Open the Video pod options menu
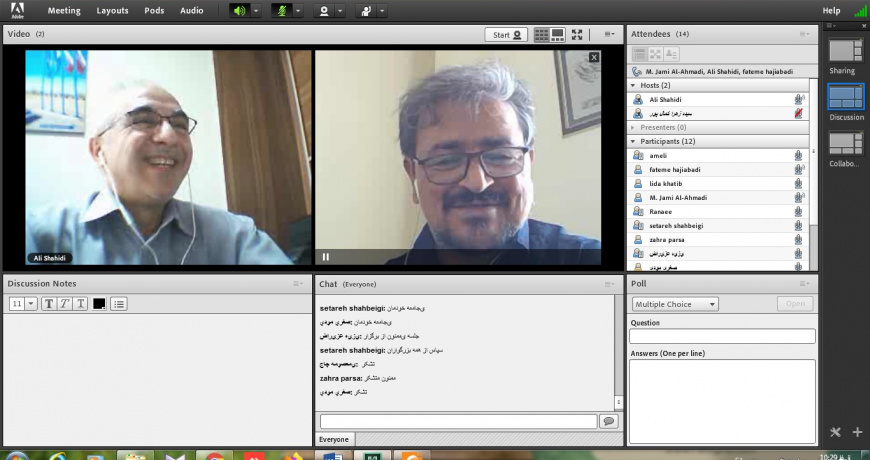 coord(609,34)
